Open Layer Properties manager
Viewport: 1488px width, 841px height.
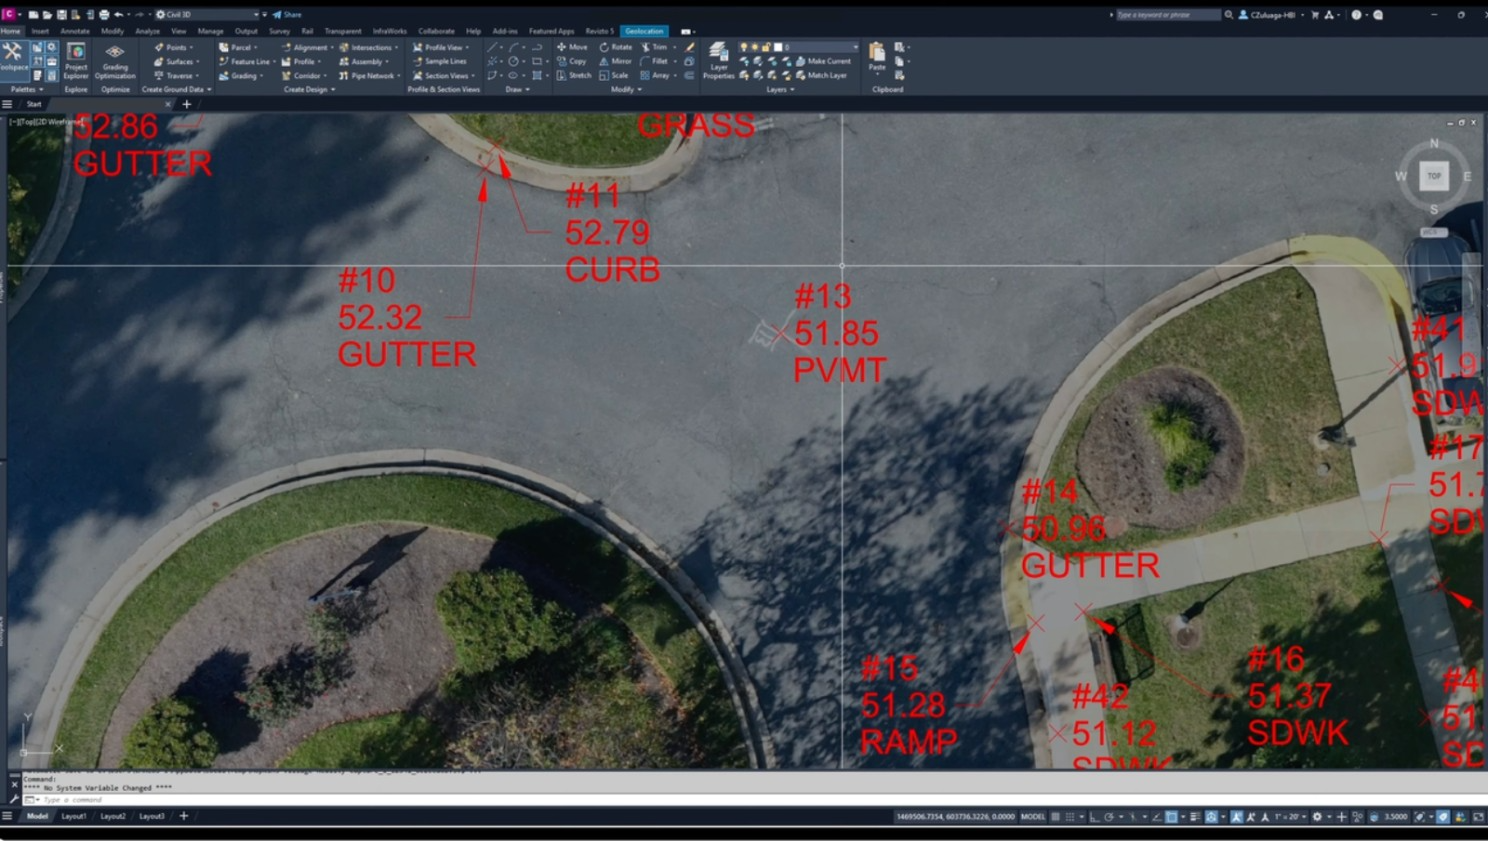click(x=718, y=60)
